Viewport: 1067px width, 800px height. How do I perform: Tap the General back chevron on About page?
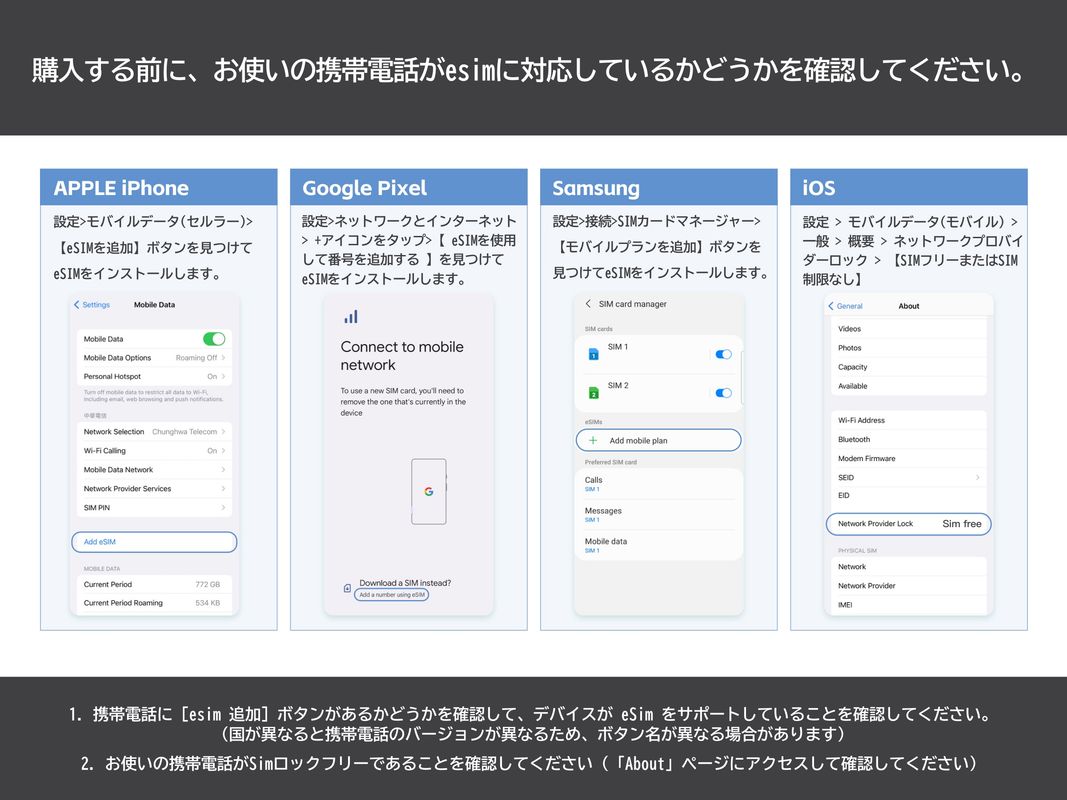(x=831, y=306)
